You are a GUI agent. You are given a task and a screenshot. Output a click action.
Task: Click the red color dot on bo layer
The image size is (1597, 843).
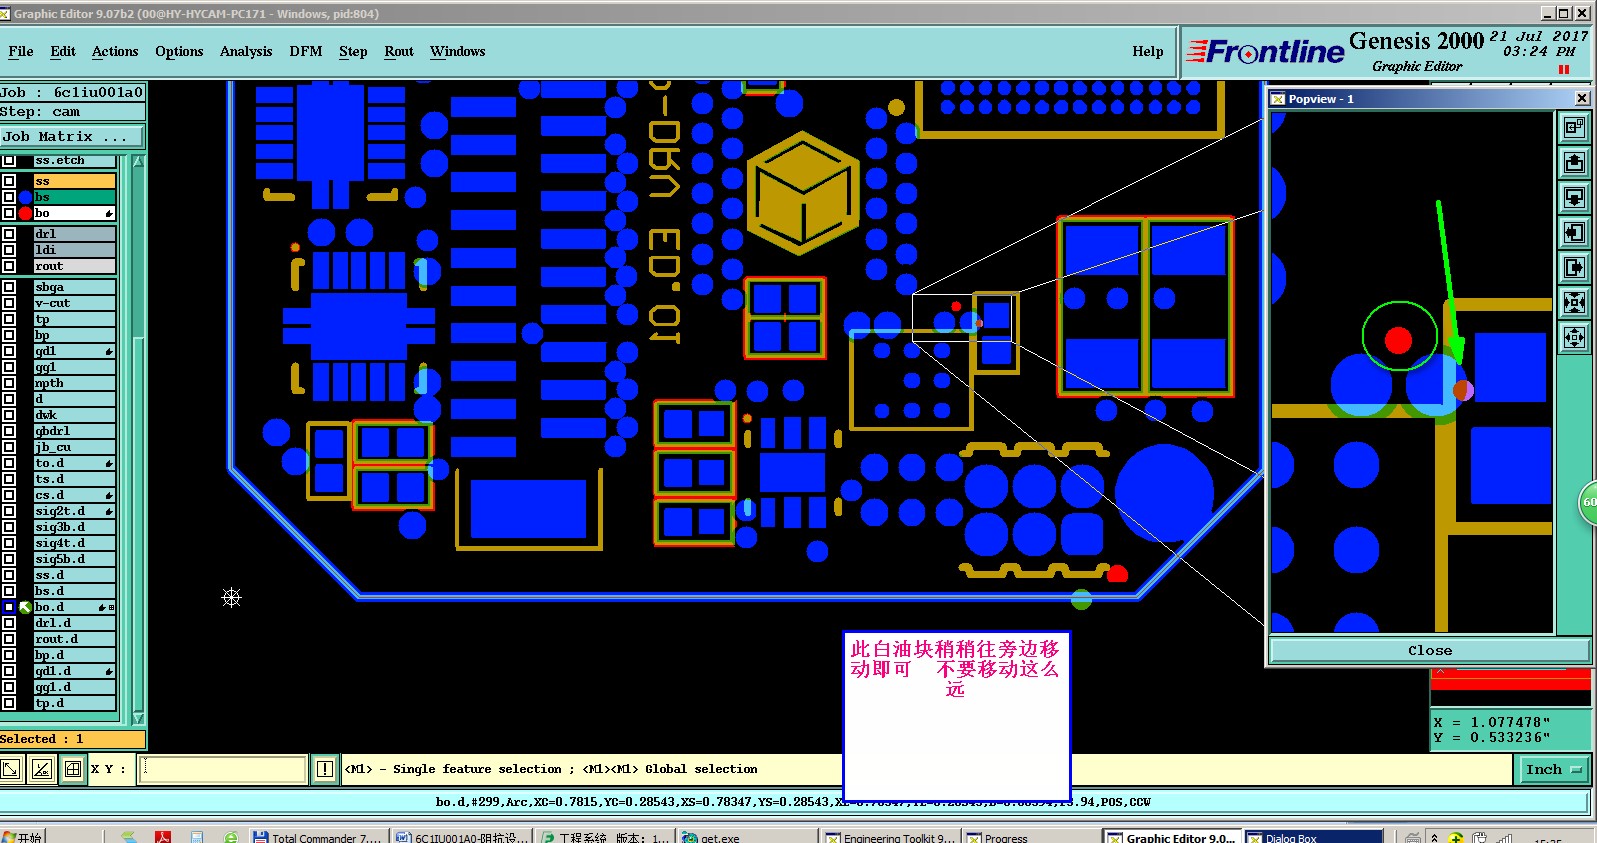(25, 213)
